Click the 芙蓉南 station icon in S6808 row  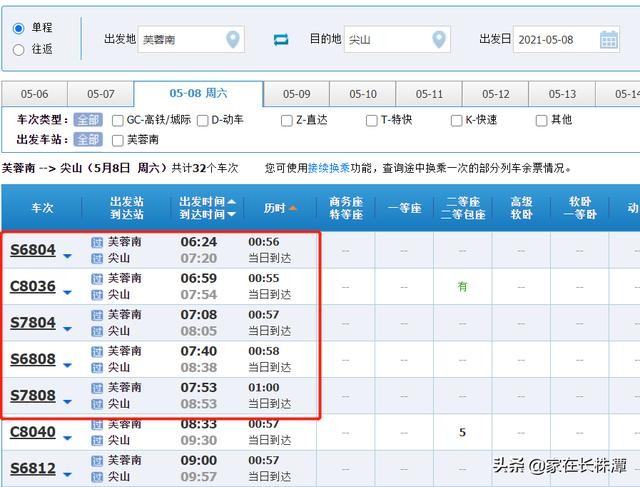97,351
